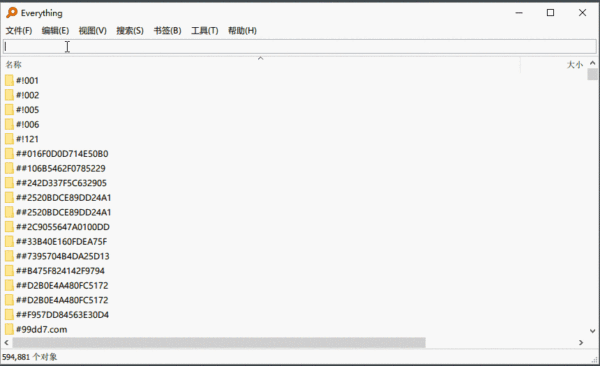Select the ##2C9055647A0100DD entry
This screenshot has height=366, width=600.
63,227
